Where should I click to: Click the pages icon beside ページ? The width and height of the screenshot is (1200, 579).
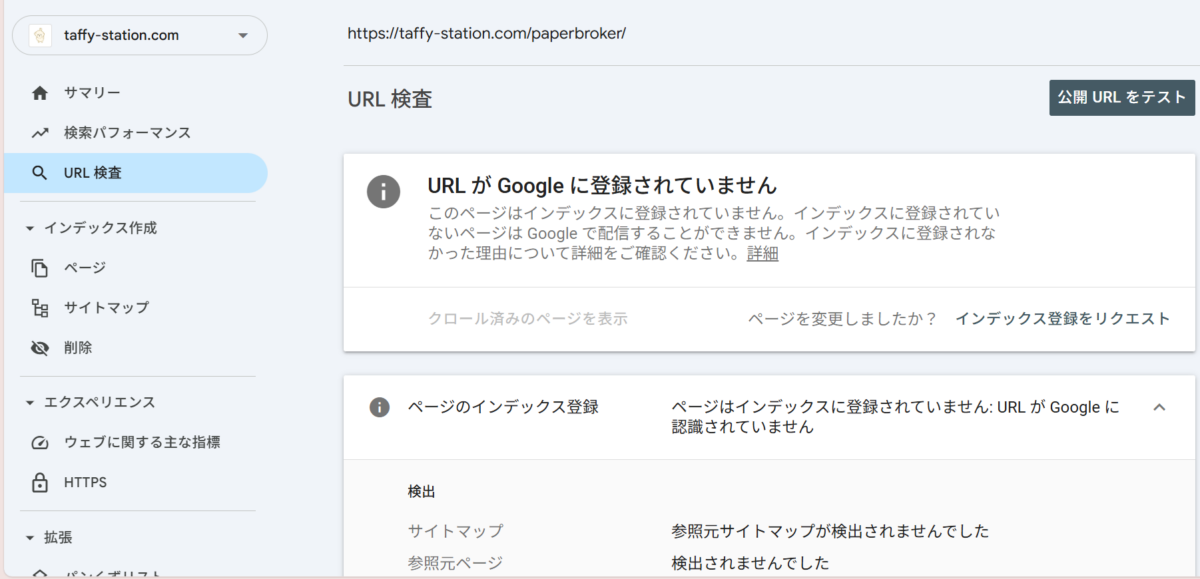pyautogui.click(x=40, y=267)
